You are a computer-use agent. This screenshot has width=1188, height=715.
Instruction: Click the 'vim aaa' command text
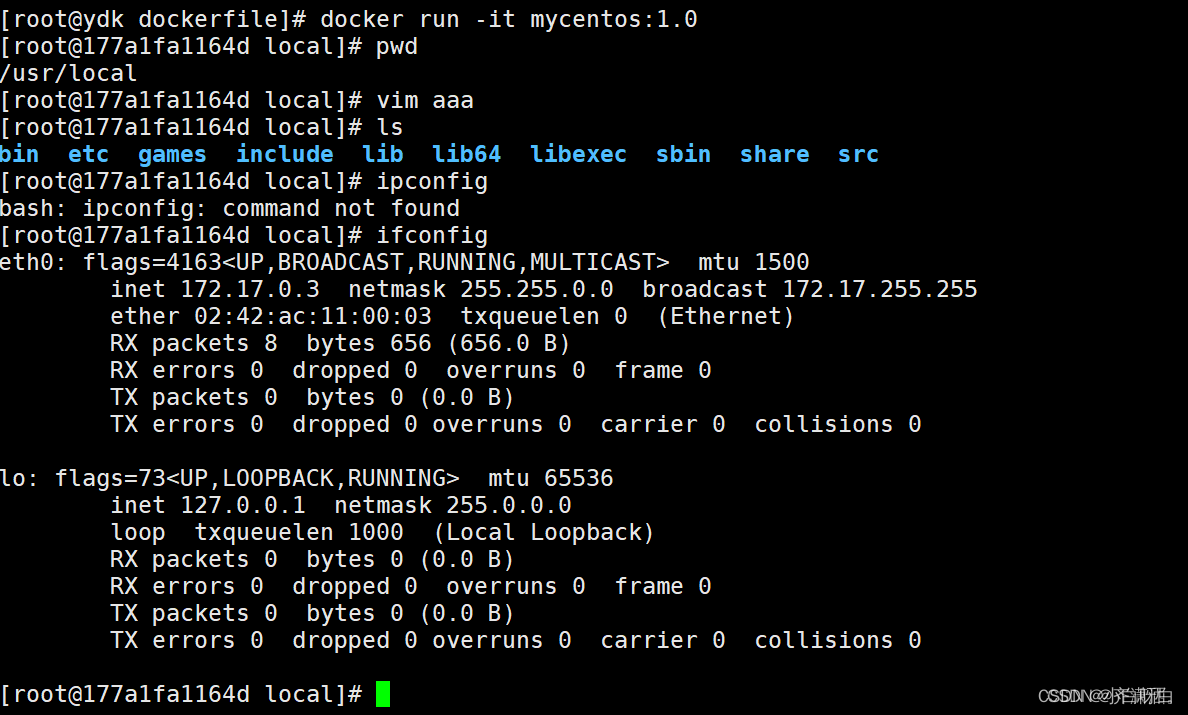point(425,100)
